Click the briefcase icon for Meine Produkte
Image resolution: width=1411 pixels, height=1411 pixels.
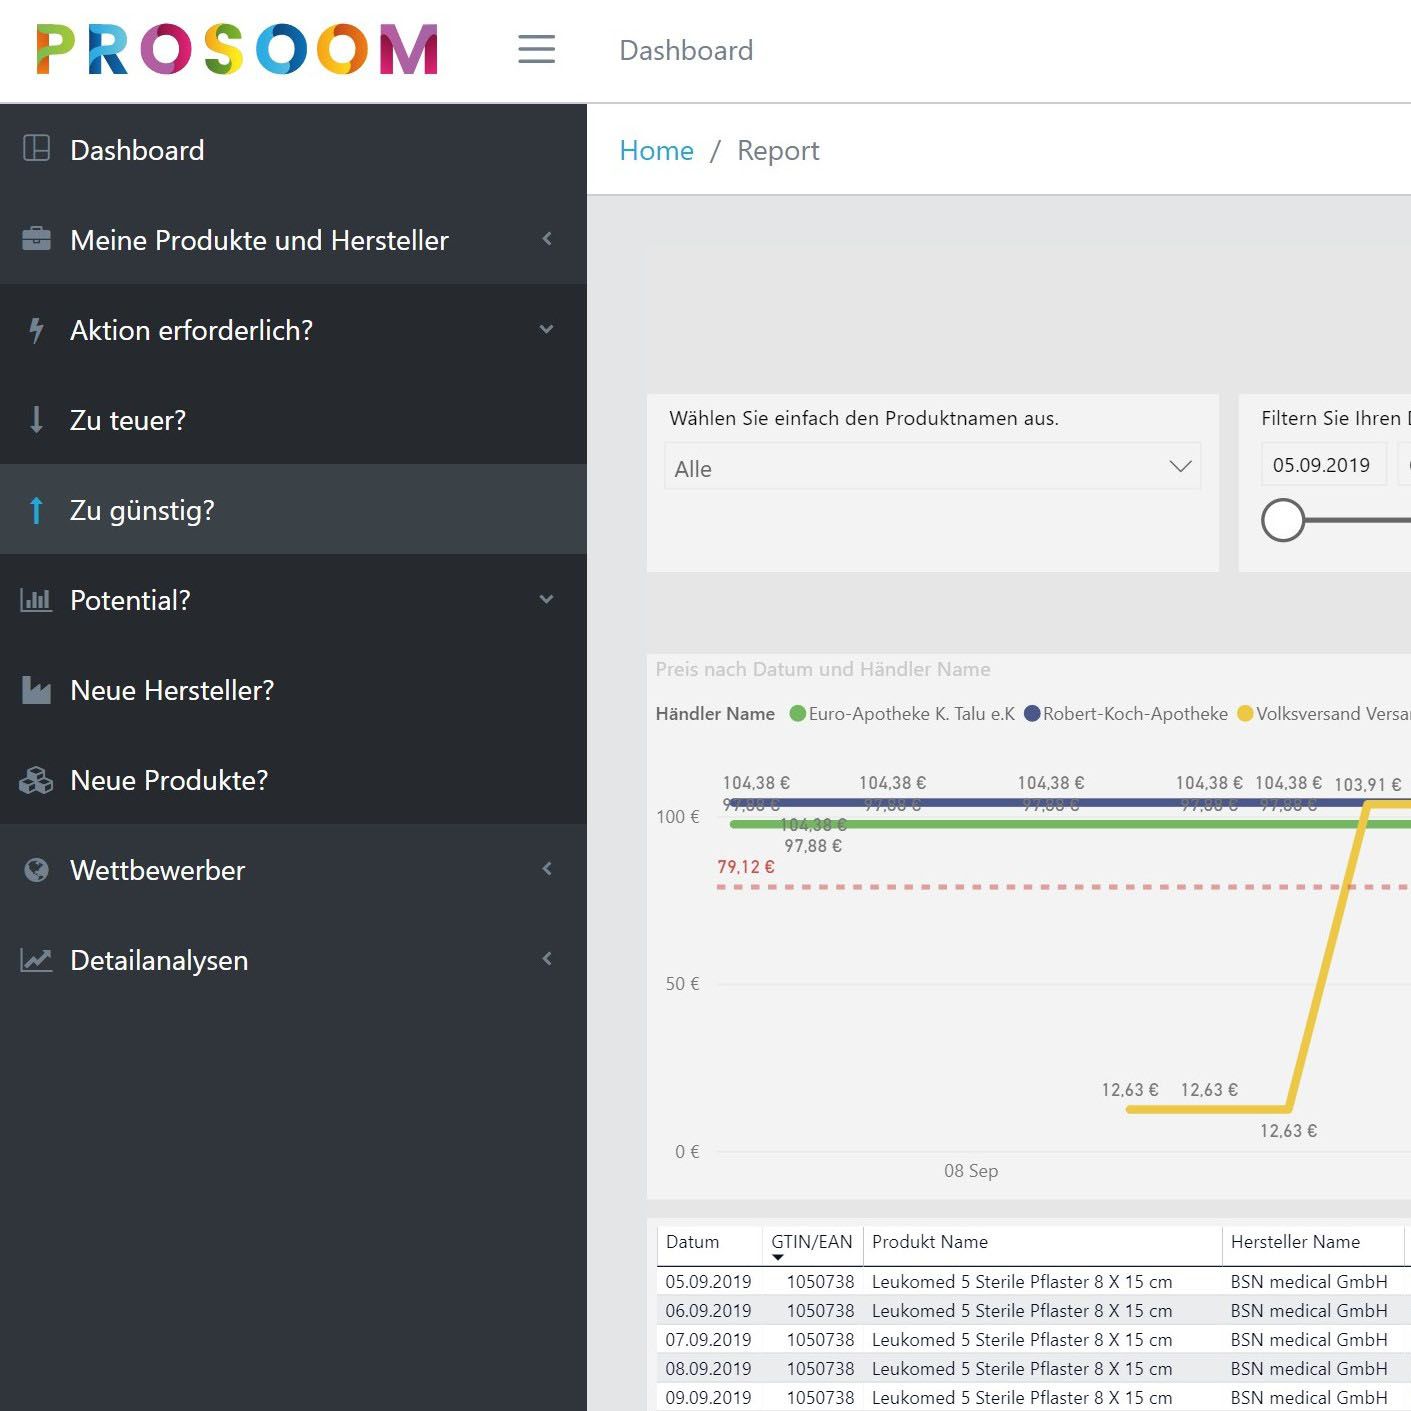36,238
